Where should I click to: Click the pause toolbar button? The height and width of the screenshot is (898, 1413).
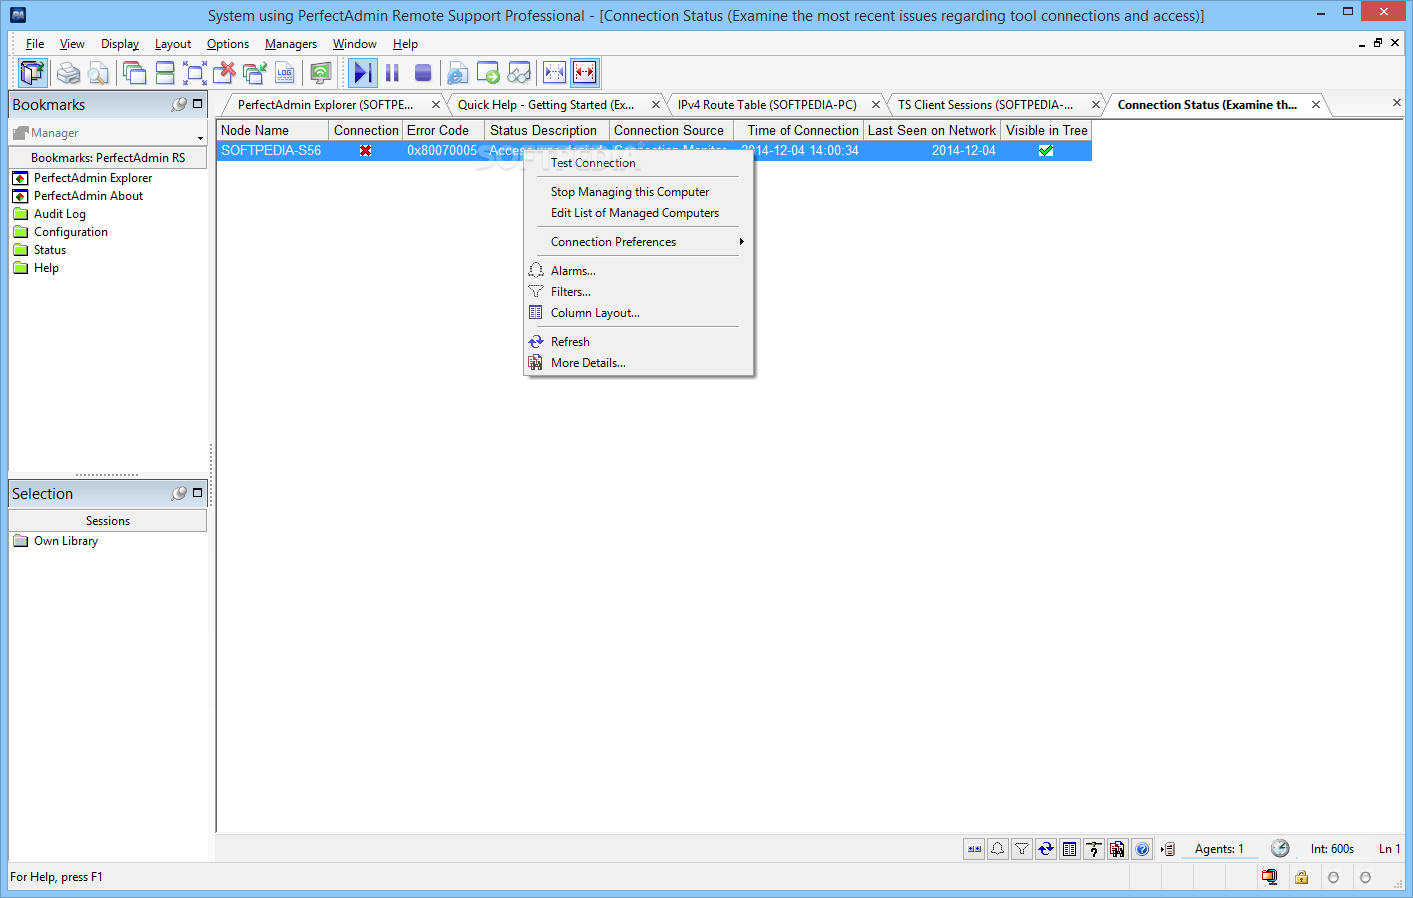point(392,73)
